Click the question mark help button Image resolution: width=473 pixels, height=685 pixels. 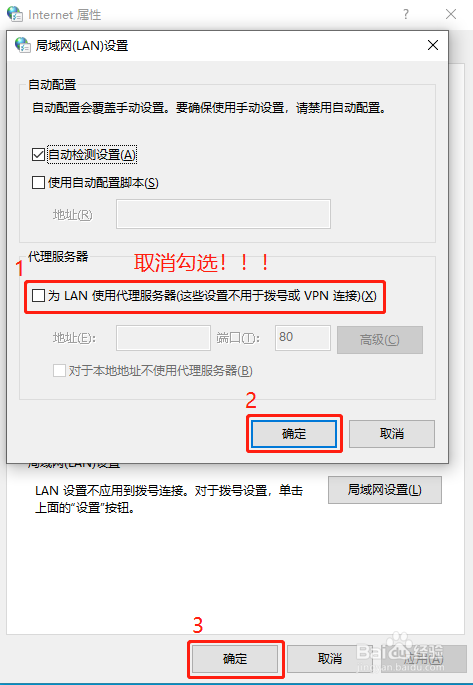[x=406, y=14]
